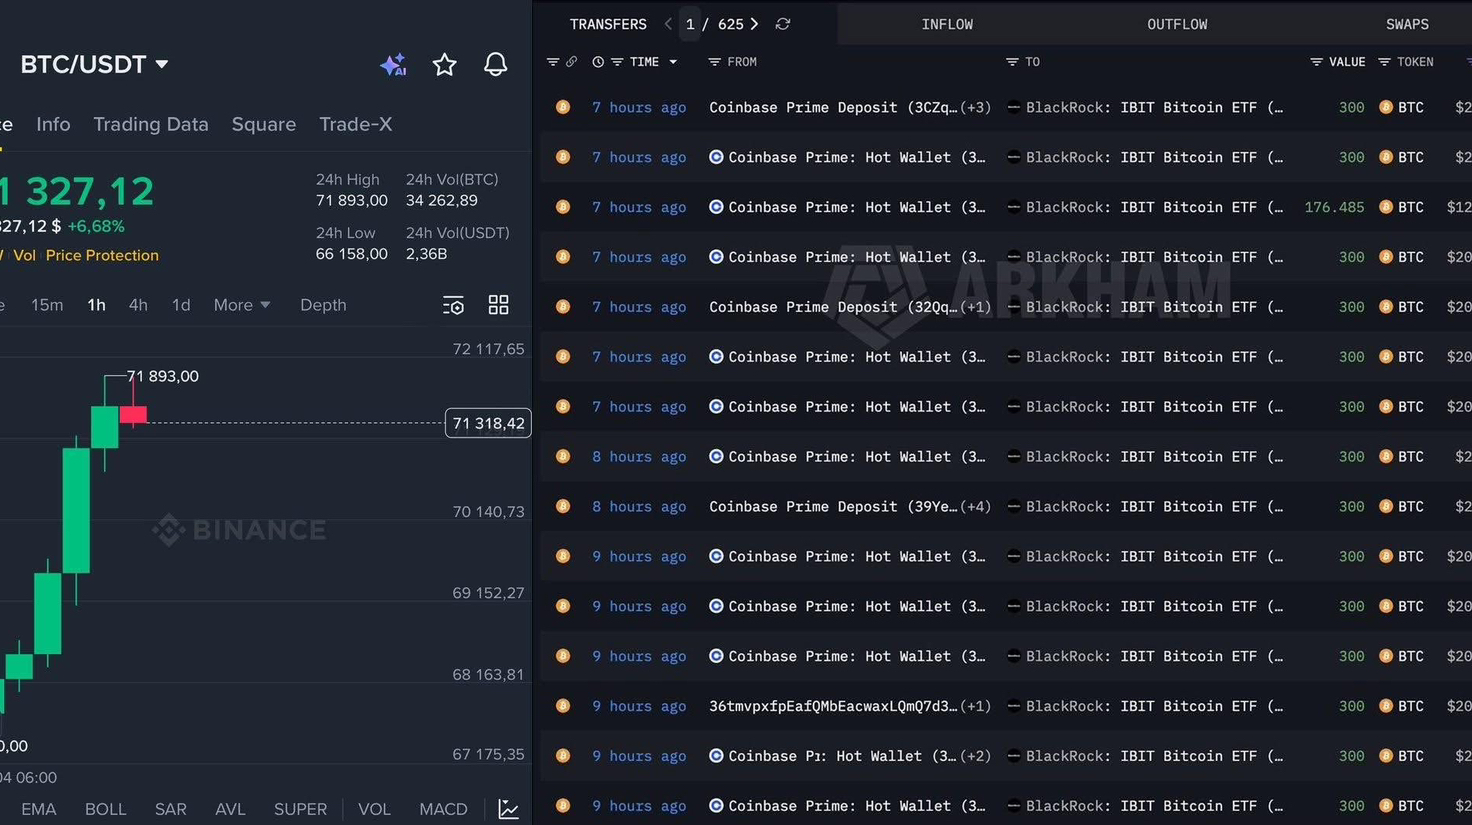
Task: Enable the BOLL indicator
Action: pos(105,809)
